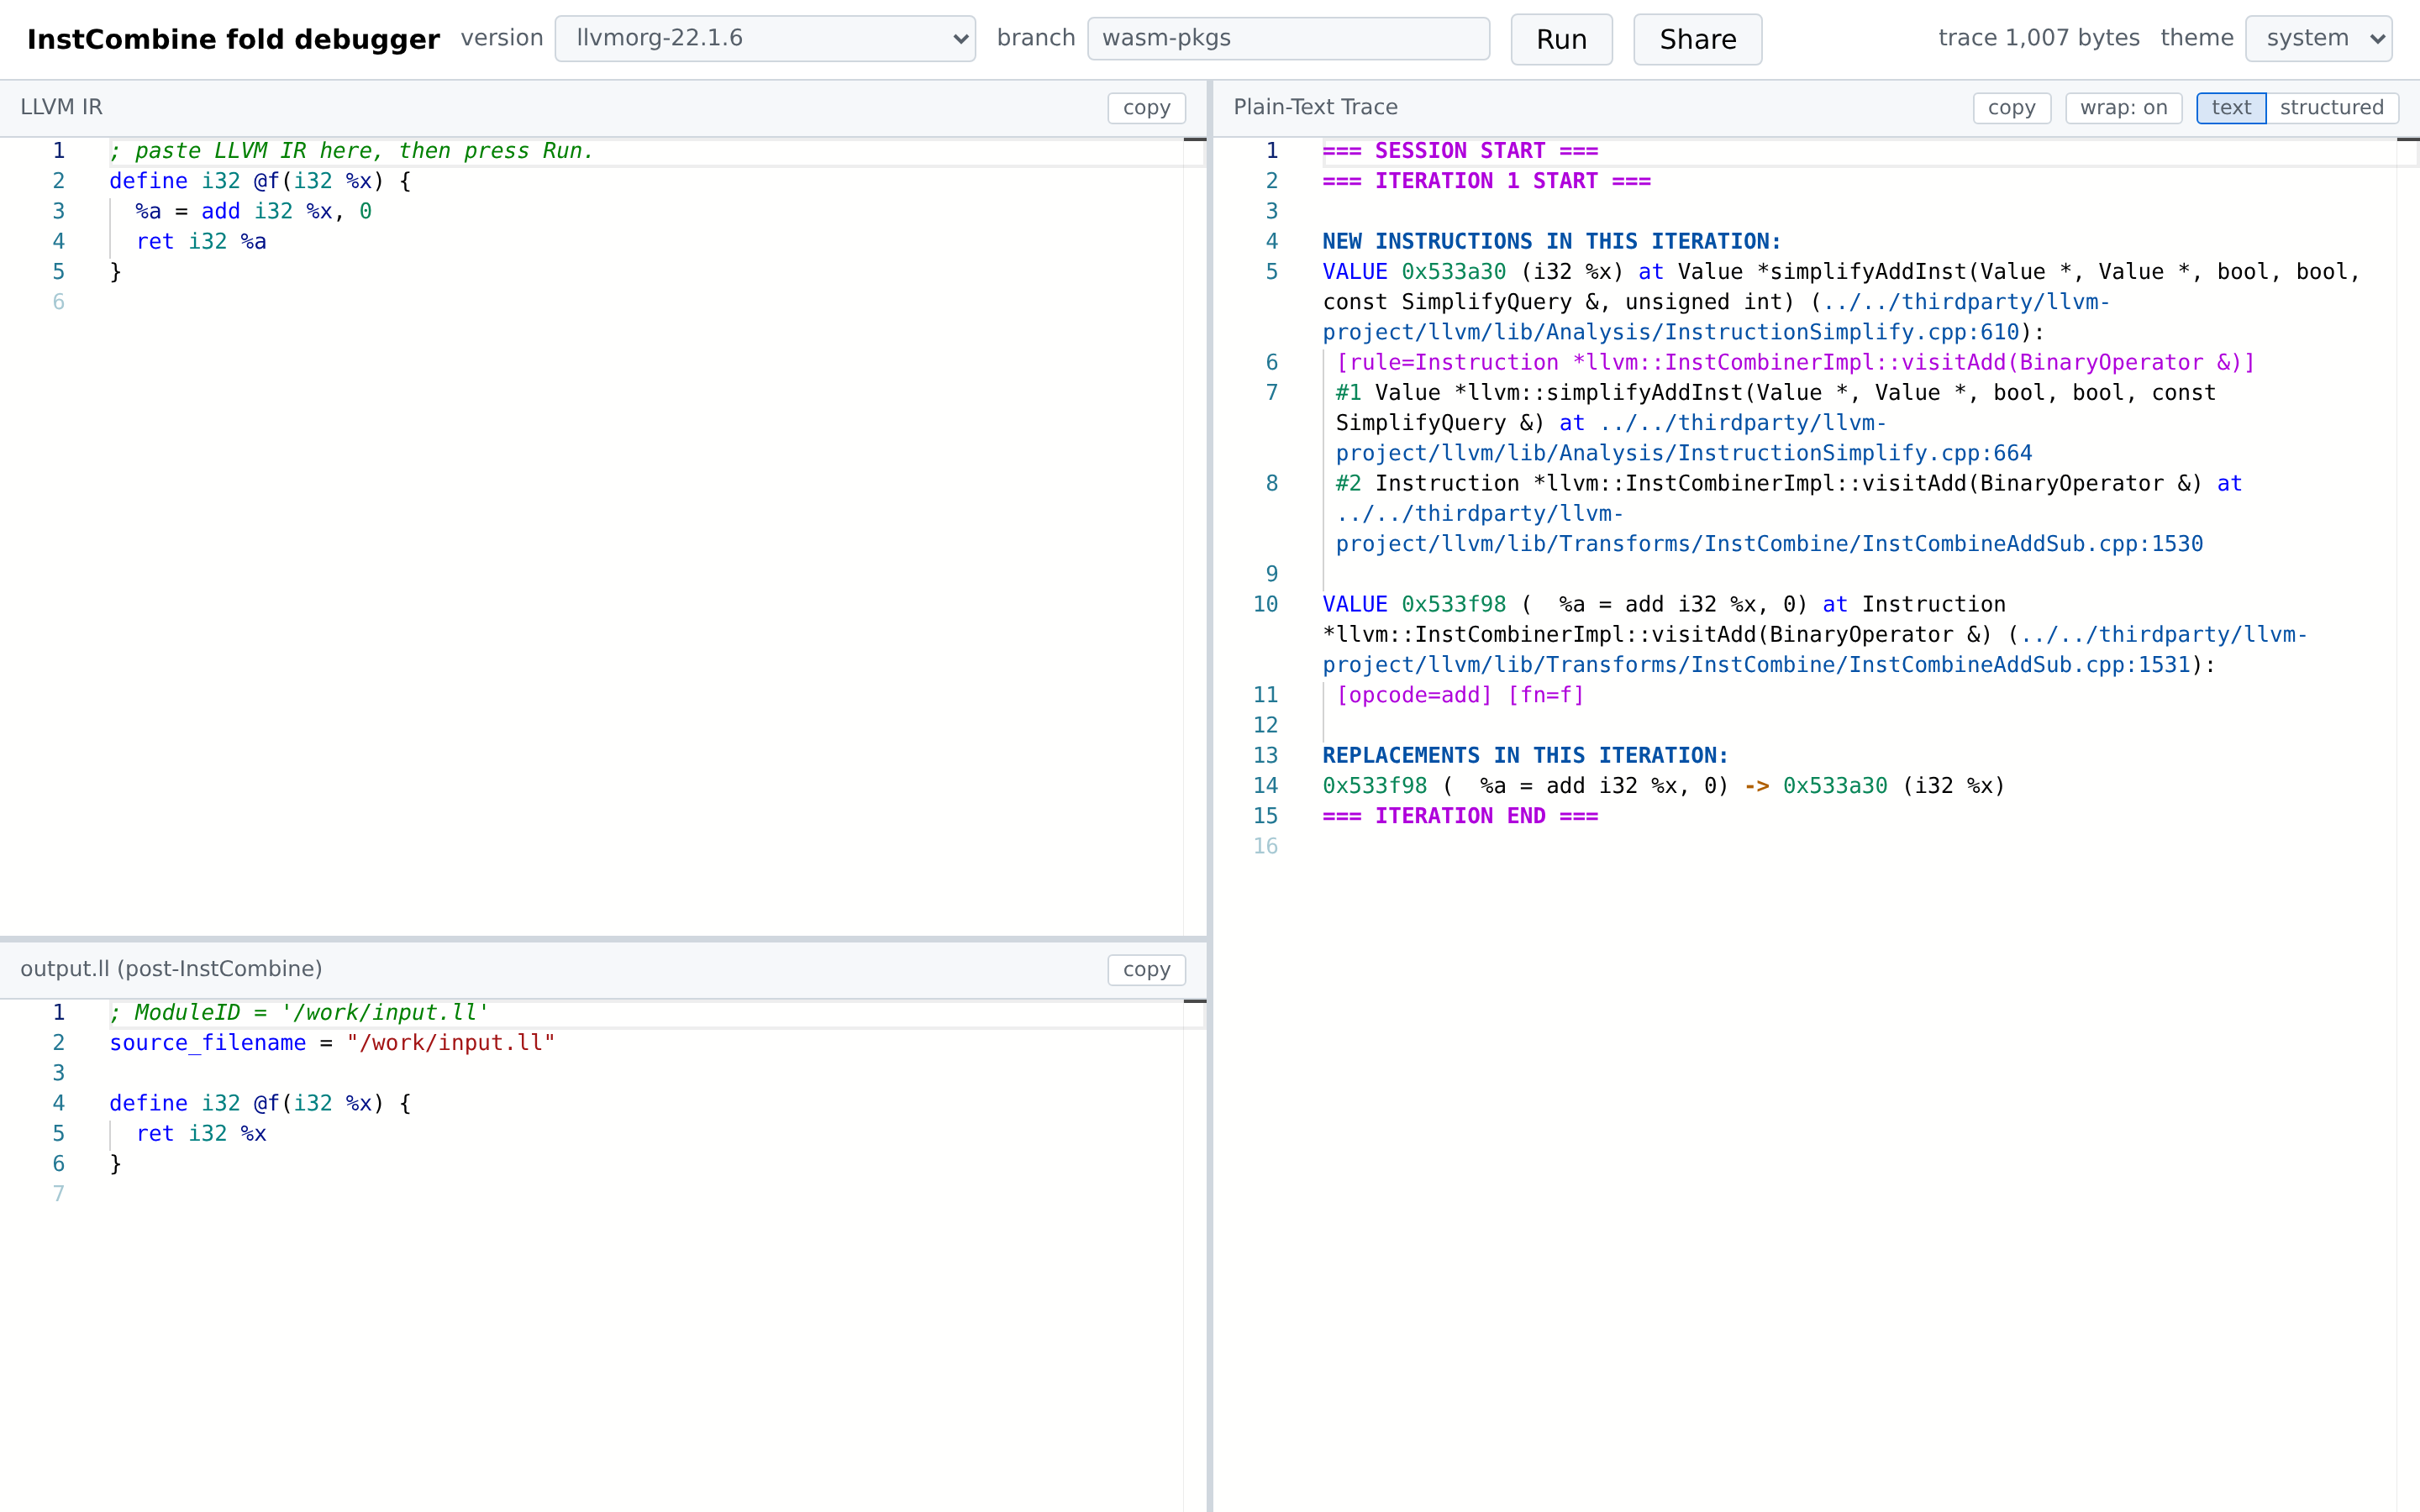Click the '; ModuleID' comment in output panel

coord(299,1013)
